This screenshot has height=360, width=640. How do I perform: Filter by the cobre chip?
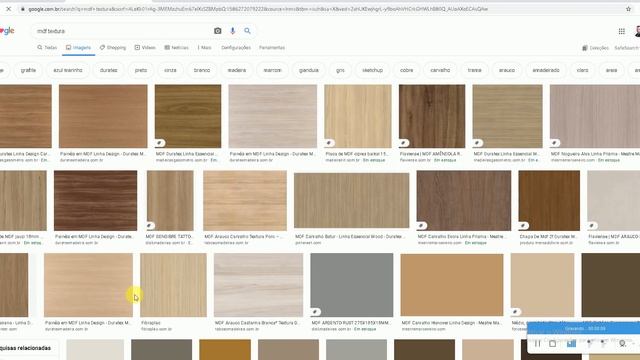click(407, 70)
